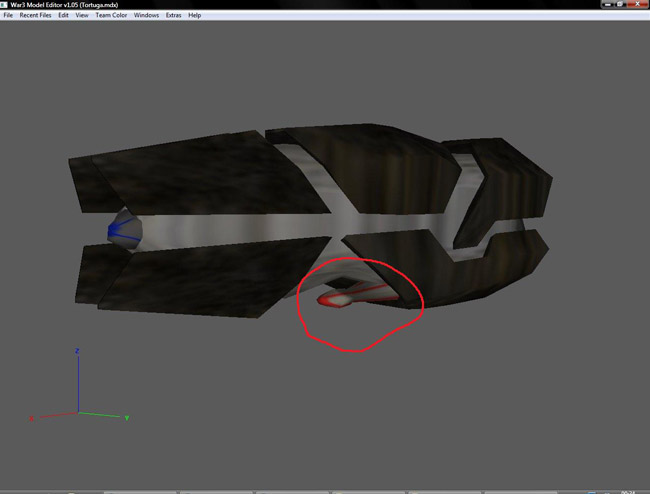Screen dimensions: 650x494
Task: Click the War3 Model Editor title bar icon
Action: (4, 5)
